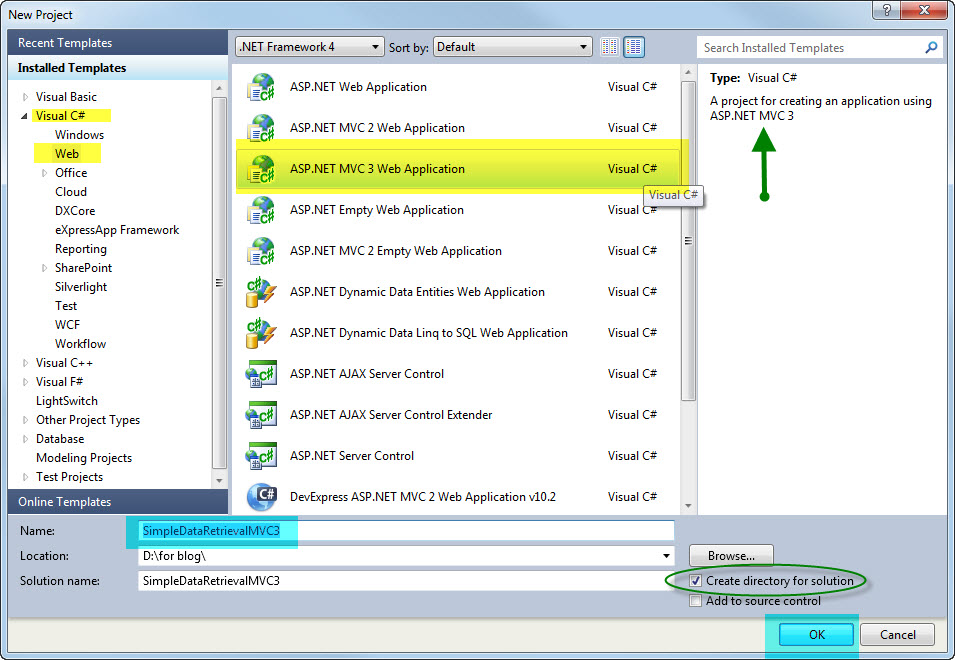Screen dimensions: 955x660
Task: Click Browse to choose a location
Action: click(731, 556)
